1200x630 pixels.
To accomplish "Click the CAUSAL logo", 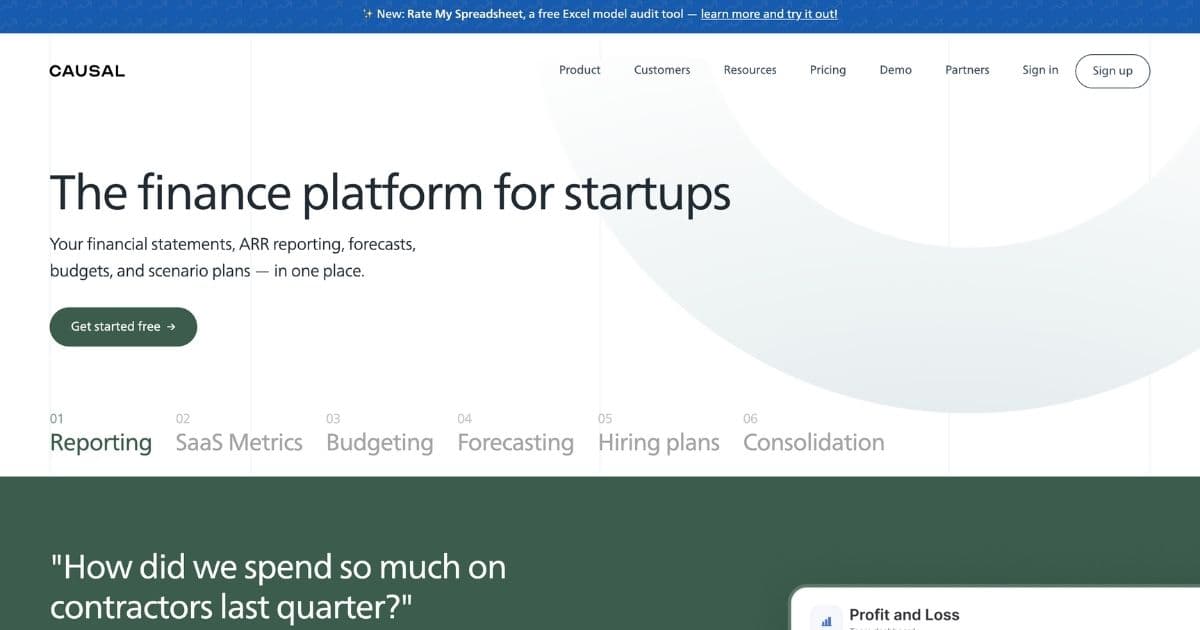I will [x=87, y=71].
